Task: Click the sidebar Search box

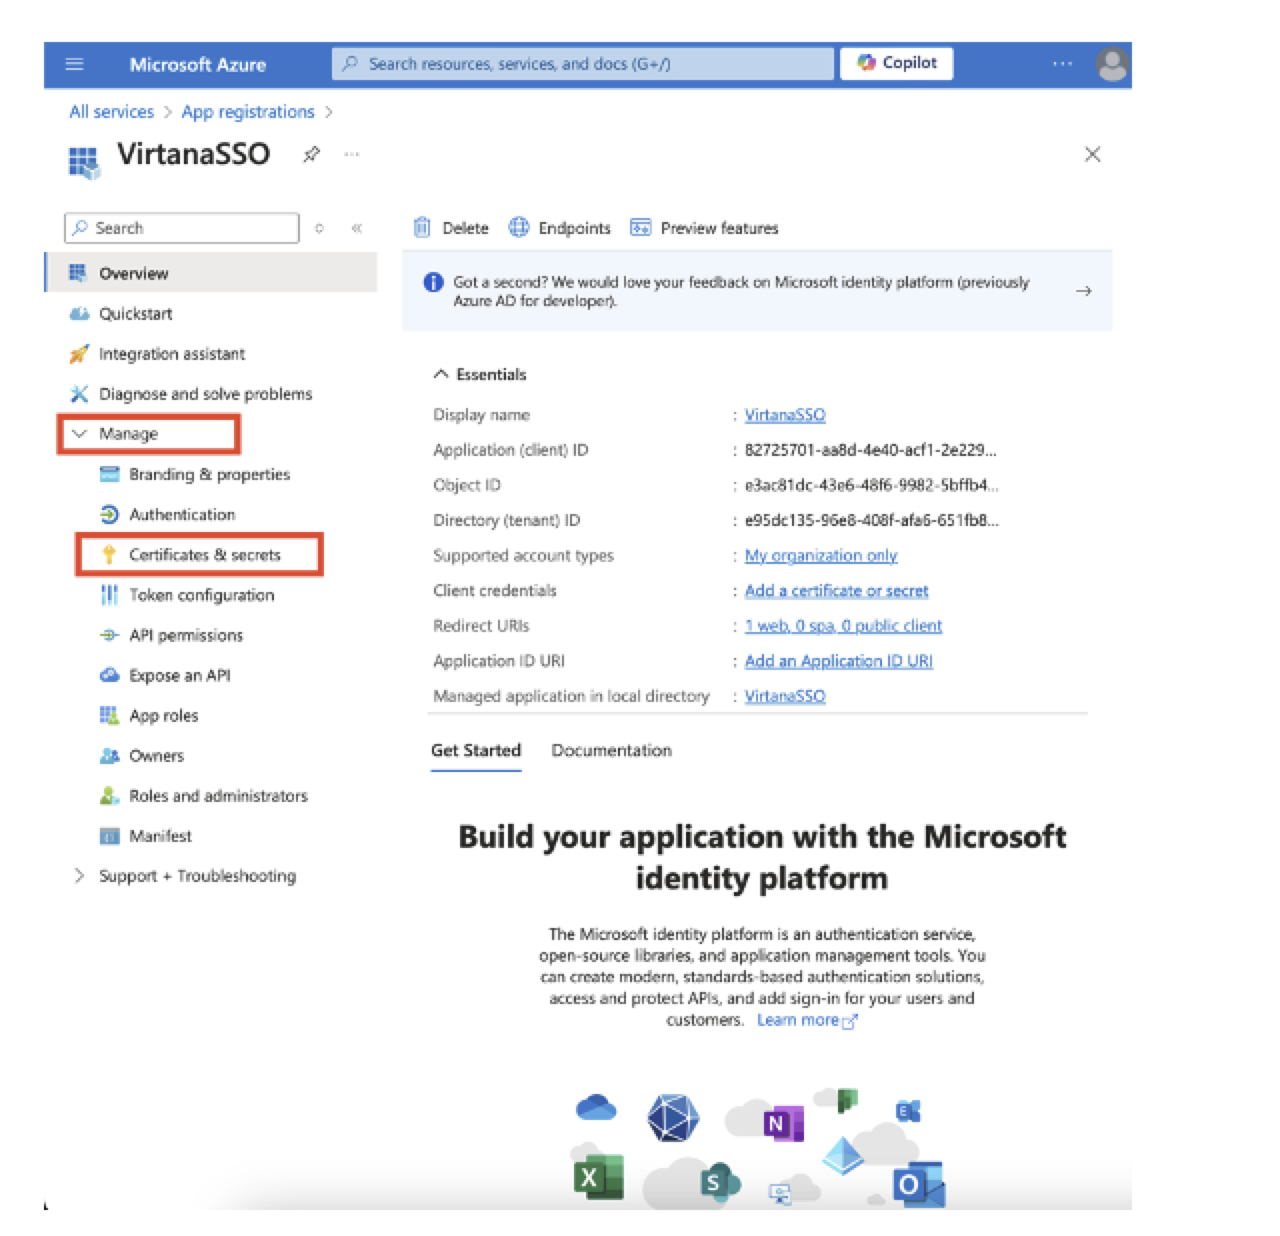Action: pos(182,228)
